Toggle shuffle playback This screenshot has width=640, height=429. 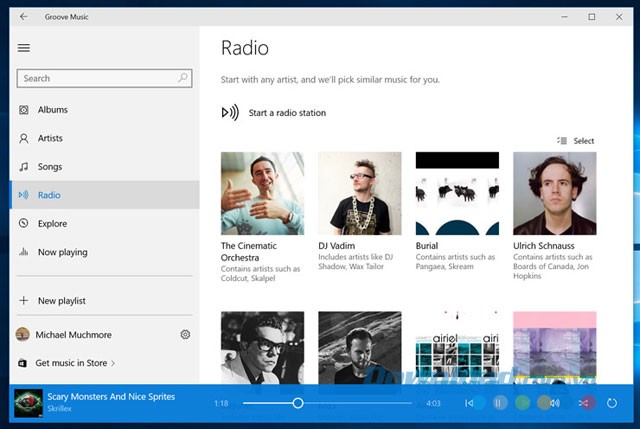click(583, 403)
